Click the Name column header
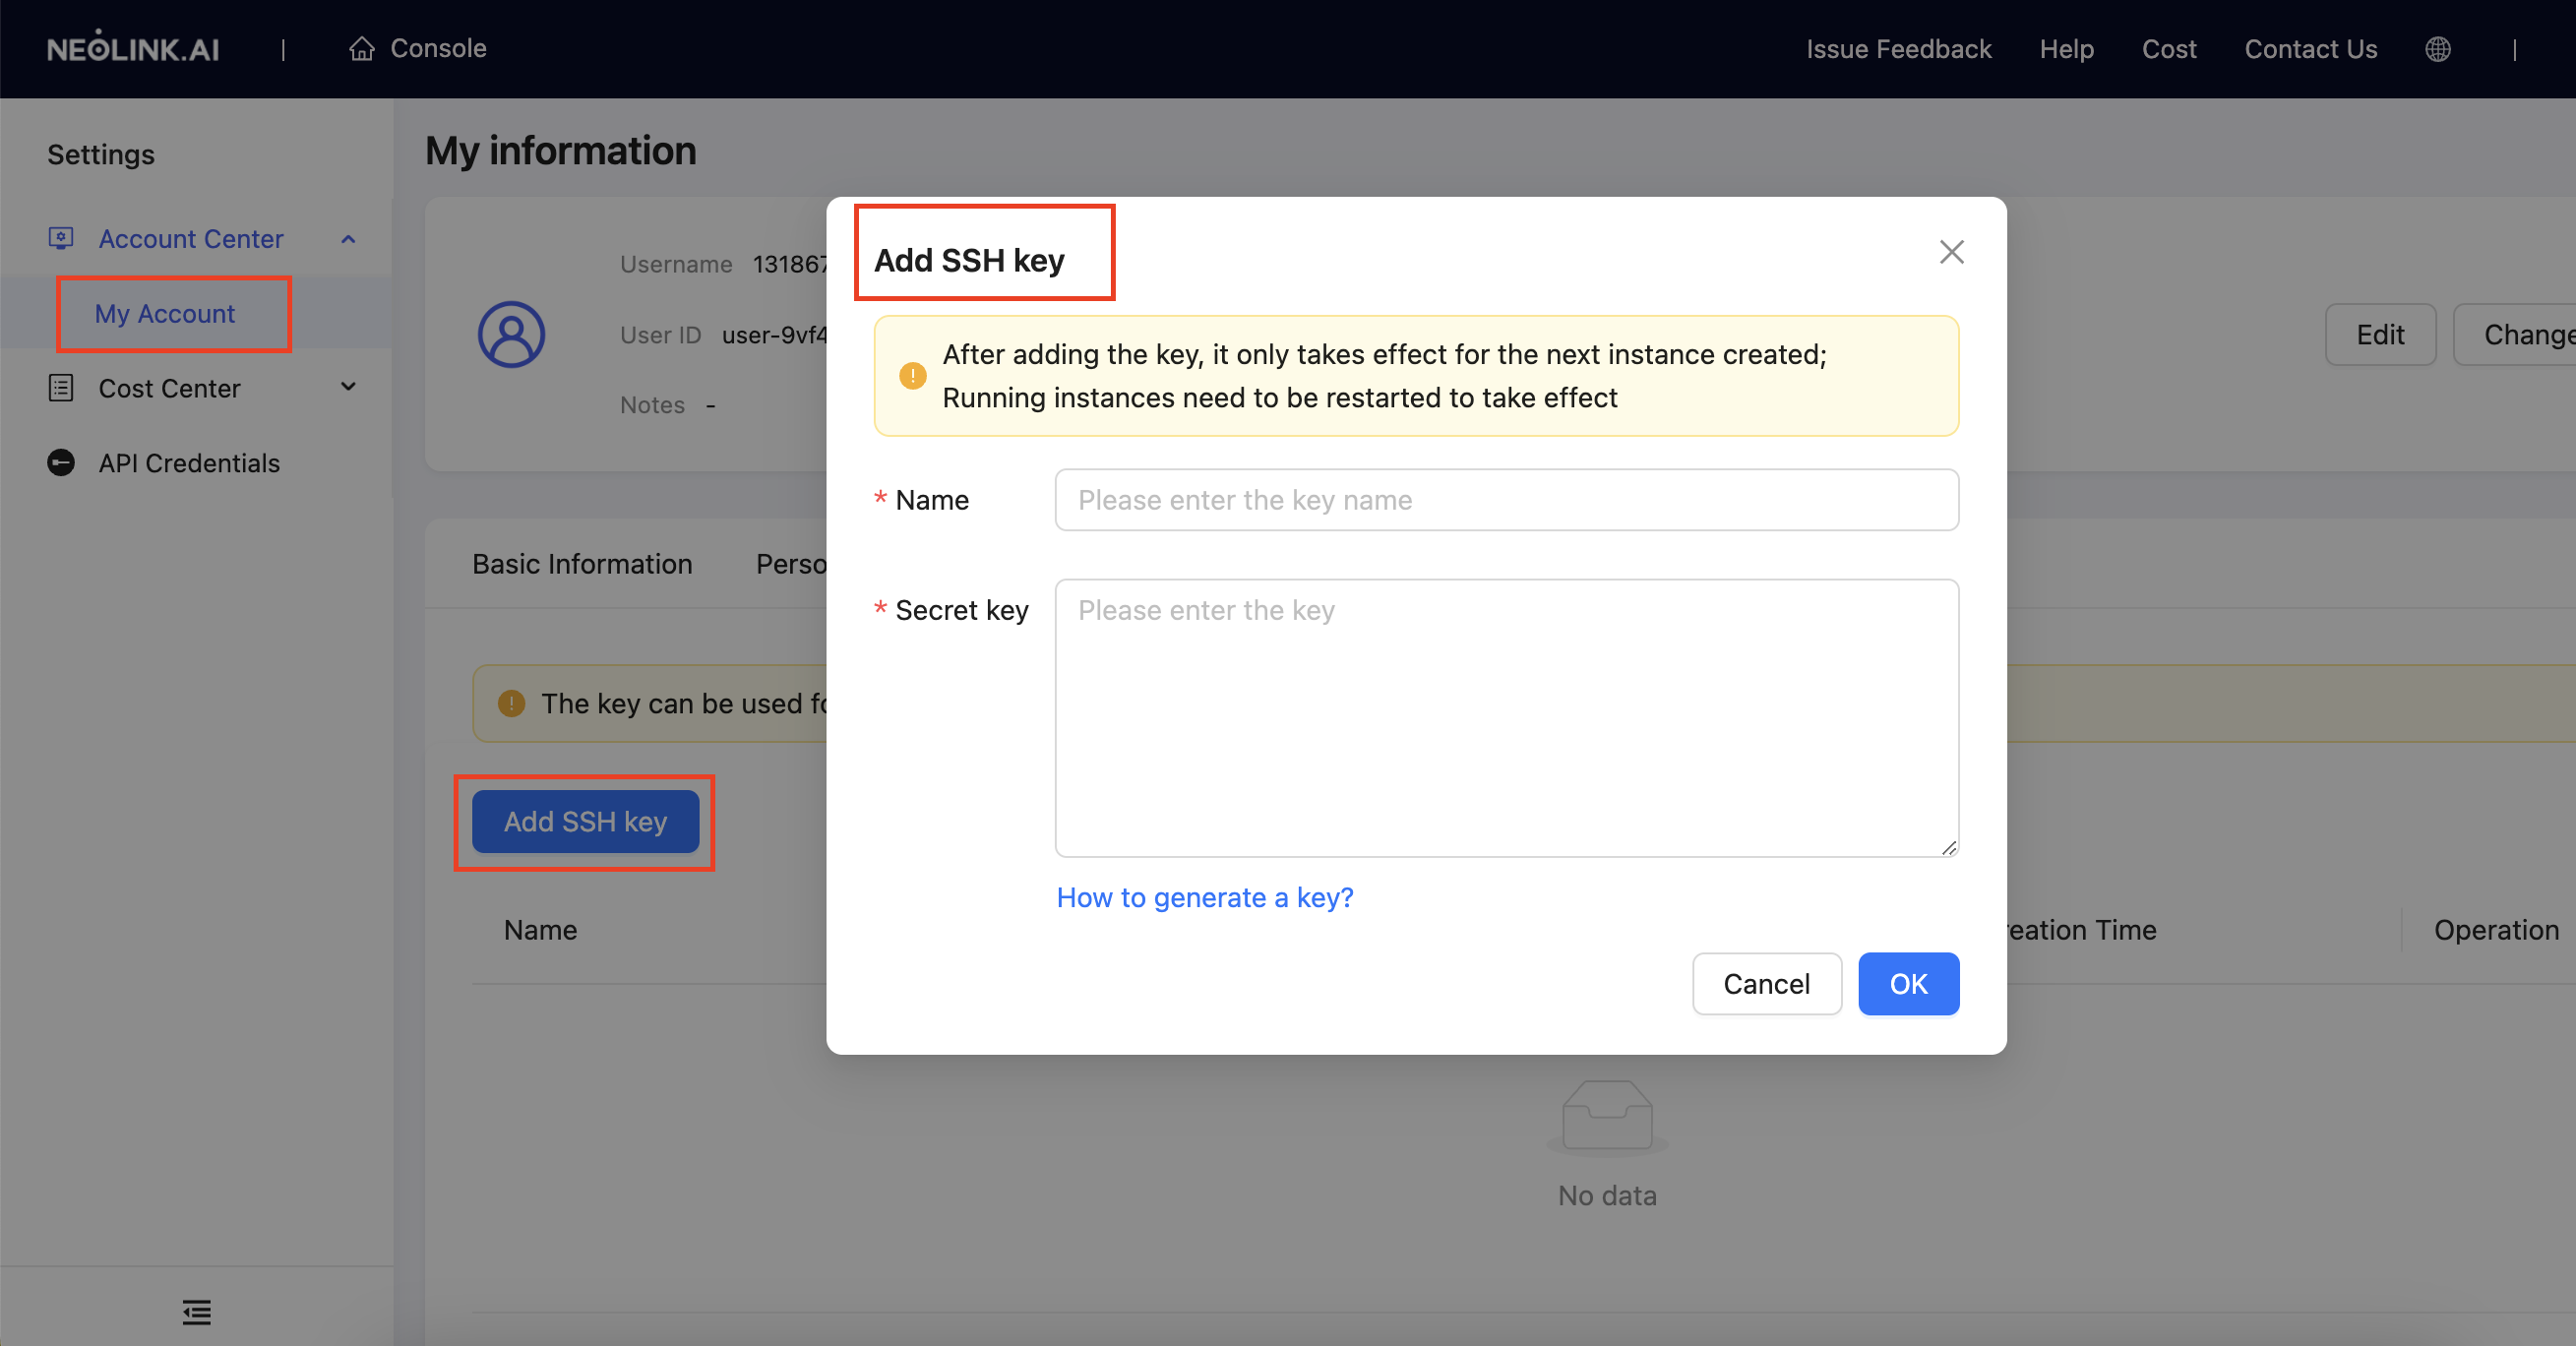 tap(540, 930)
